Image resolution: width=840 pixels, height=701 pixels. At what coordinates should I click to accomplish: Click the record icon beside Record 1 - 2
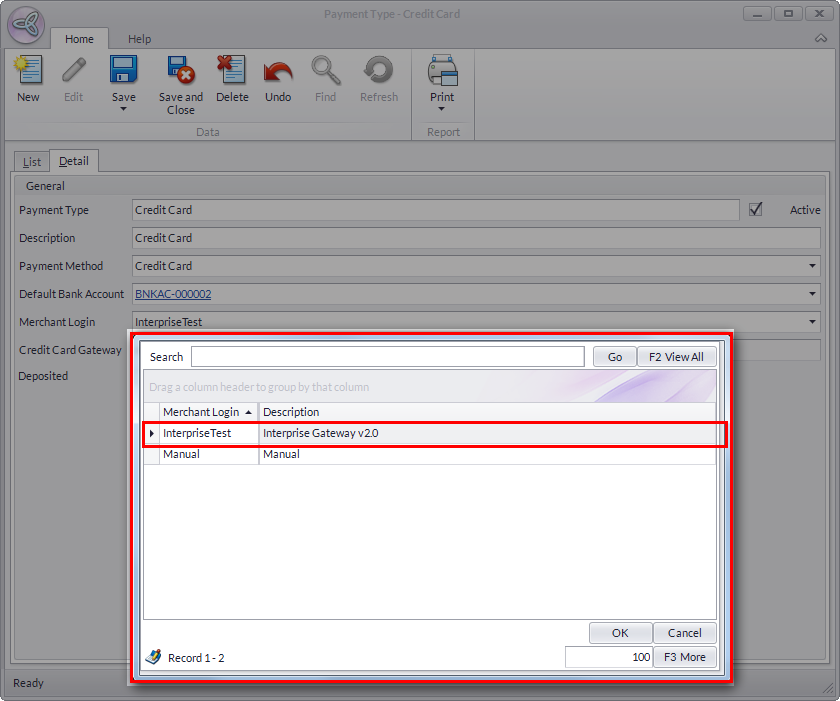pos(153,657)
